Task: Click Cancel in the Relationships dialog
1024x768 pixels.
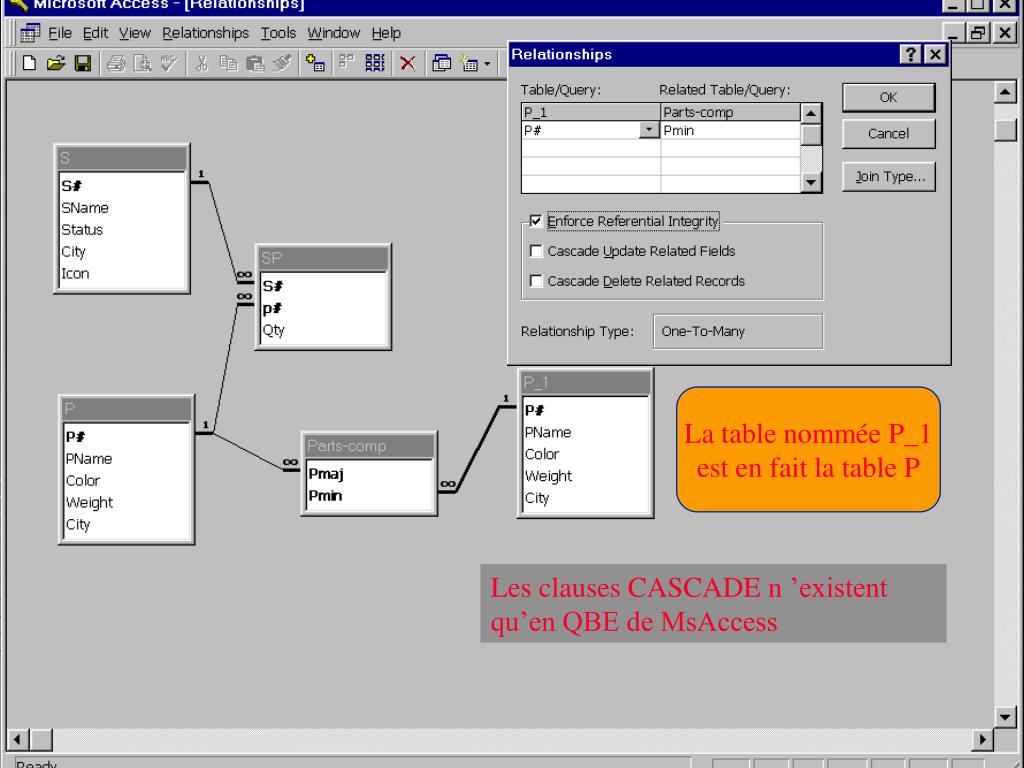Action: point(888,134)
